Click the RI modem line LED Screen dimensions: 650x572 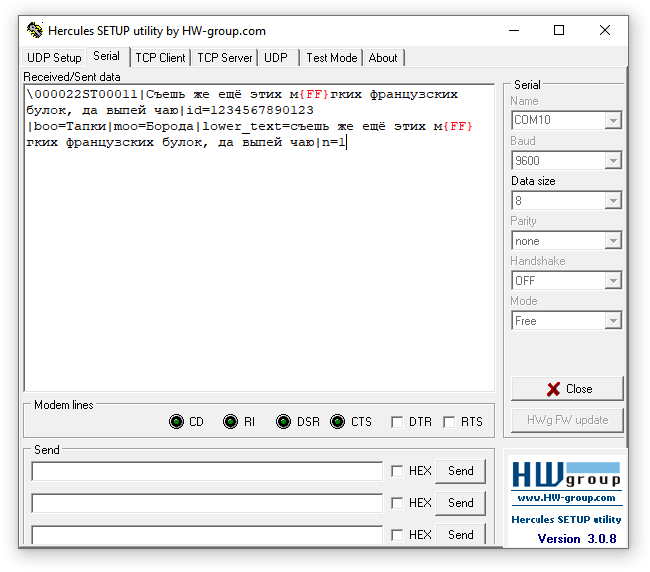[231, 422]
